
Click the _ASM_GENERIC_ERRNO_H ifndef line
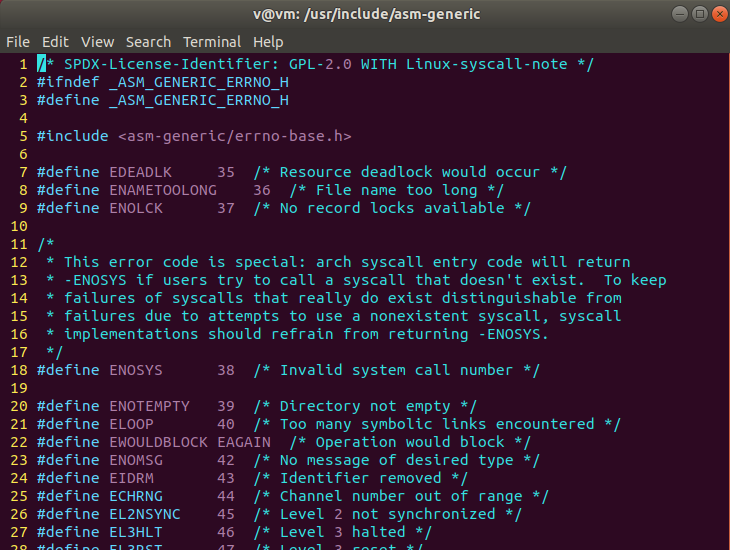pyautogui.click(x=163, y=82)
